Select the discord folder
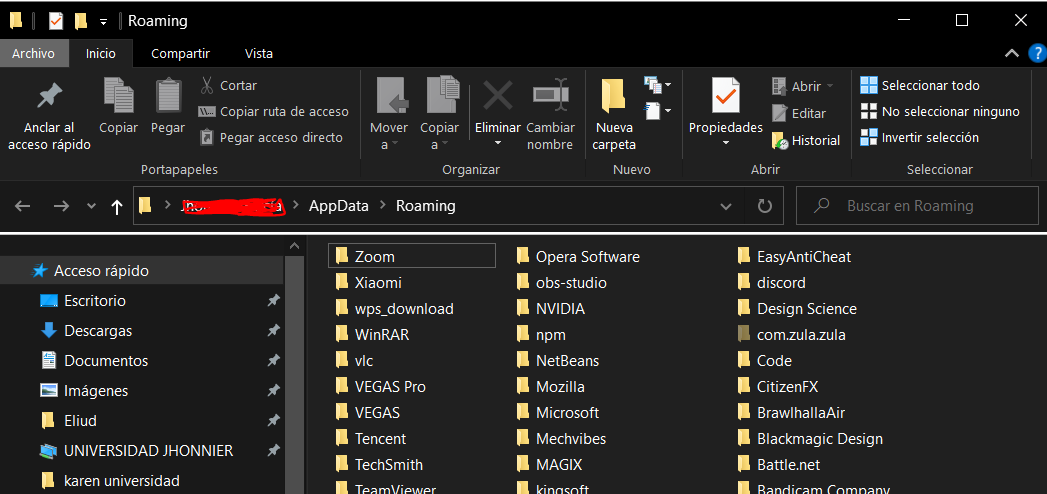 (772, 283)
